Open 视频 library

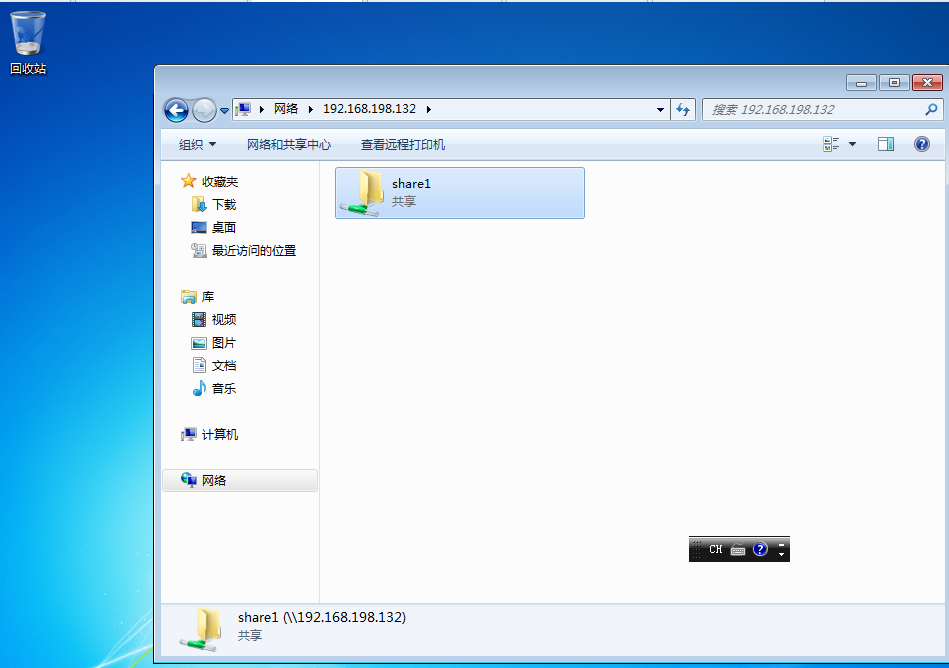point(224,319)
